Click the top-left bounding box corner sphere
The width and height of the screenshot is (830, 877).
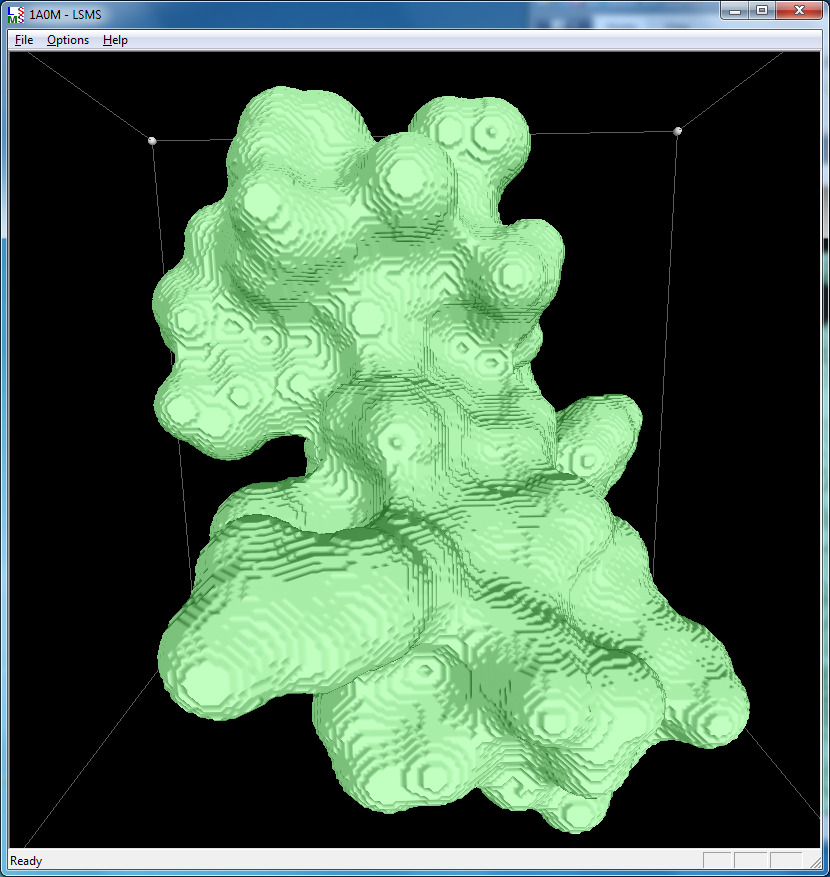[x=152, y=141]
